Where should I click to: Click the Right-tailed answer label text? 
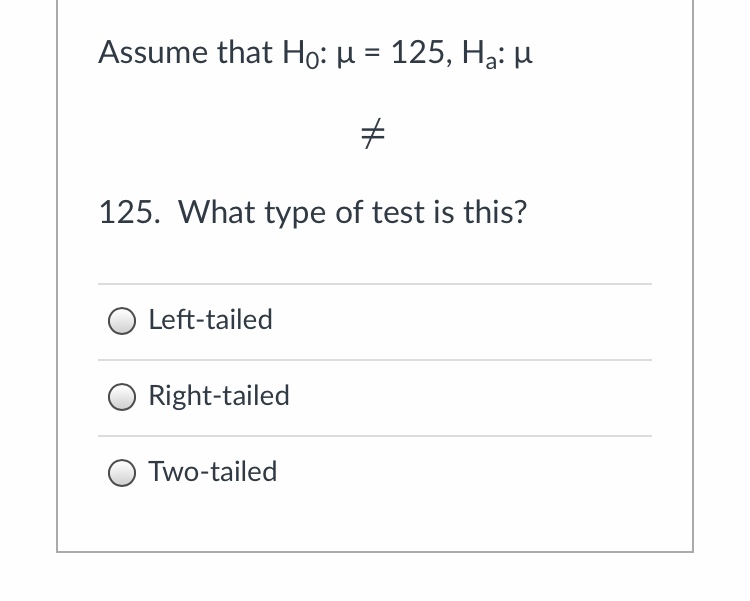click(219, 396)
